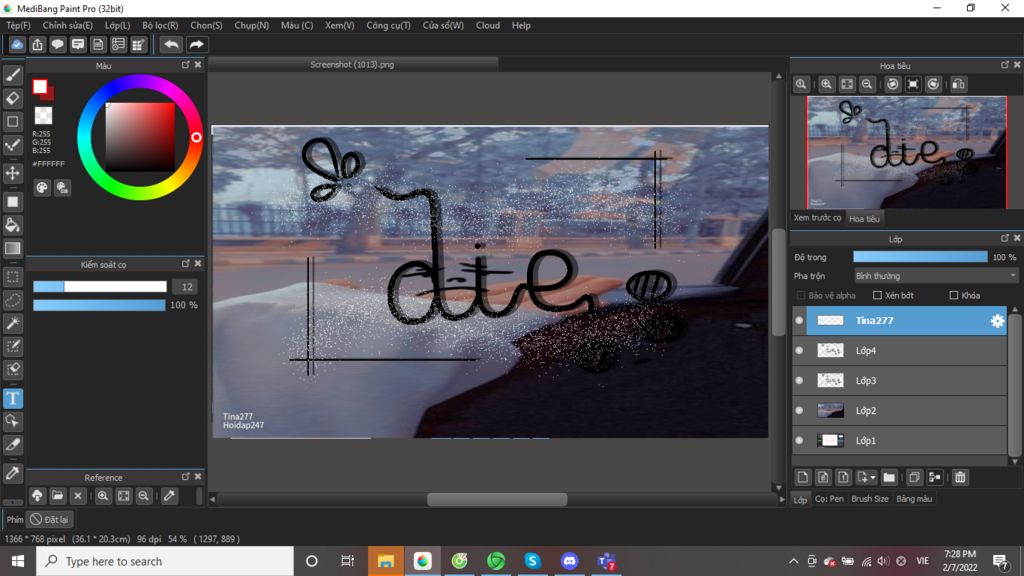Toggle visibility of the Lớp2 layer

(799, 411)
